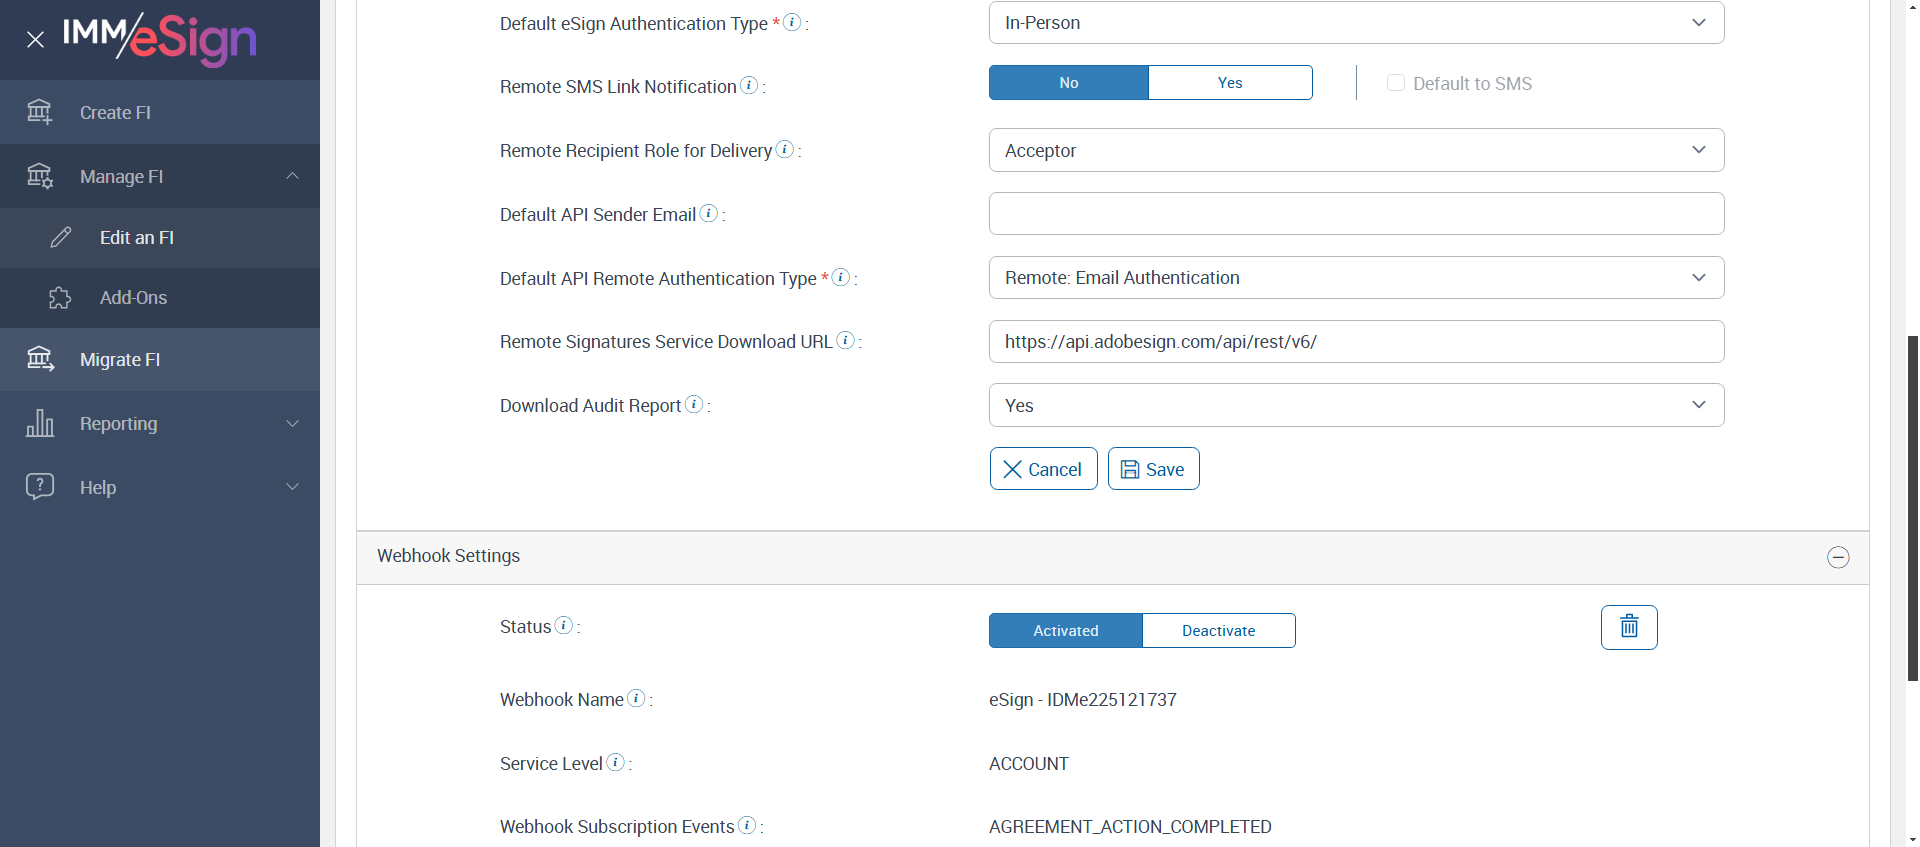The width and height of the screenshot is (1920, 847).
Task: Check the Default to SMS checkbox
Action: point(1395,83)
